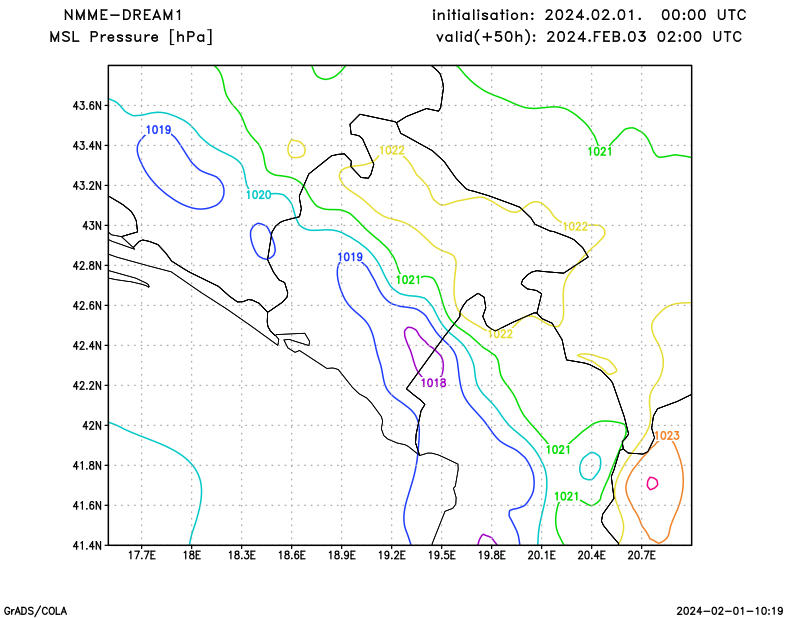The image size is (800, 618).
Task: Click the 42N latitude label
Action: click(x=92, y=426)
